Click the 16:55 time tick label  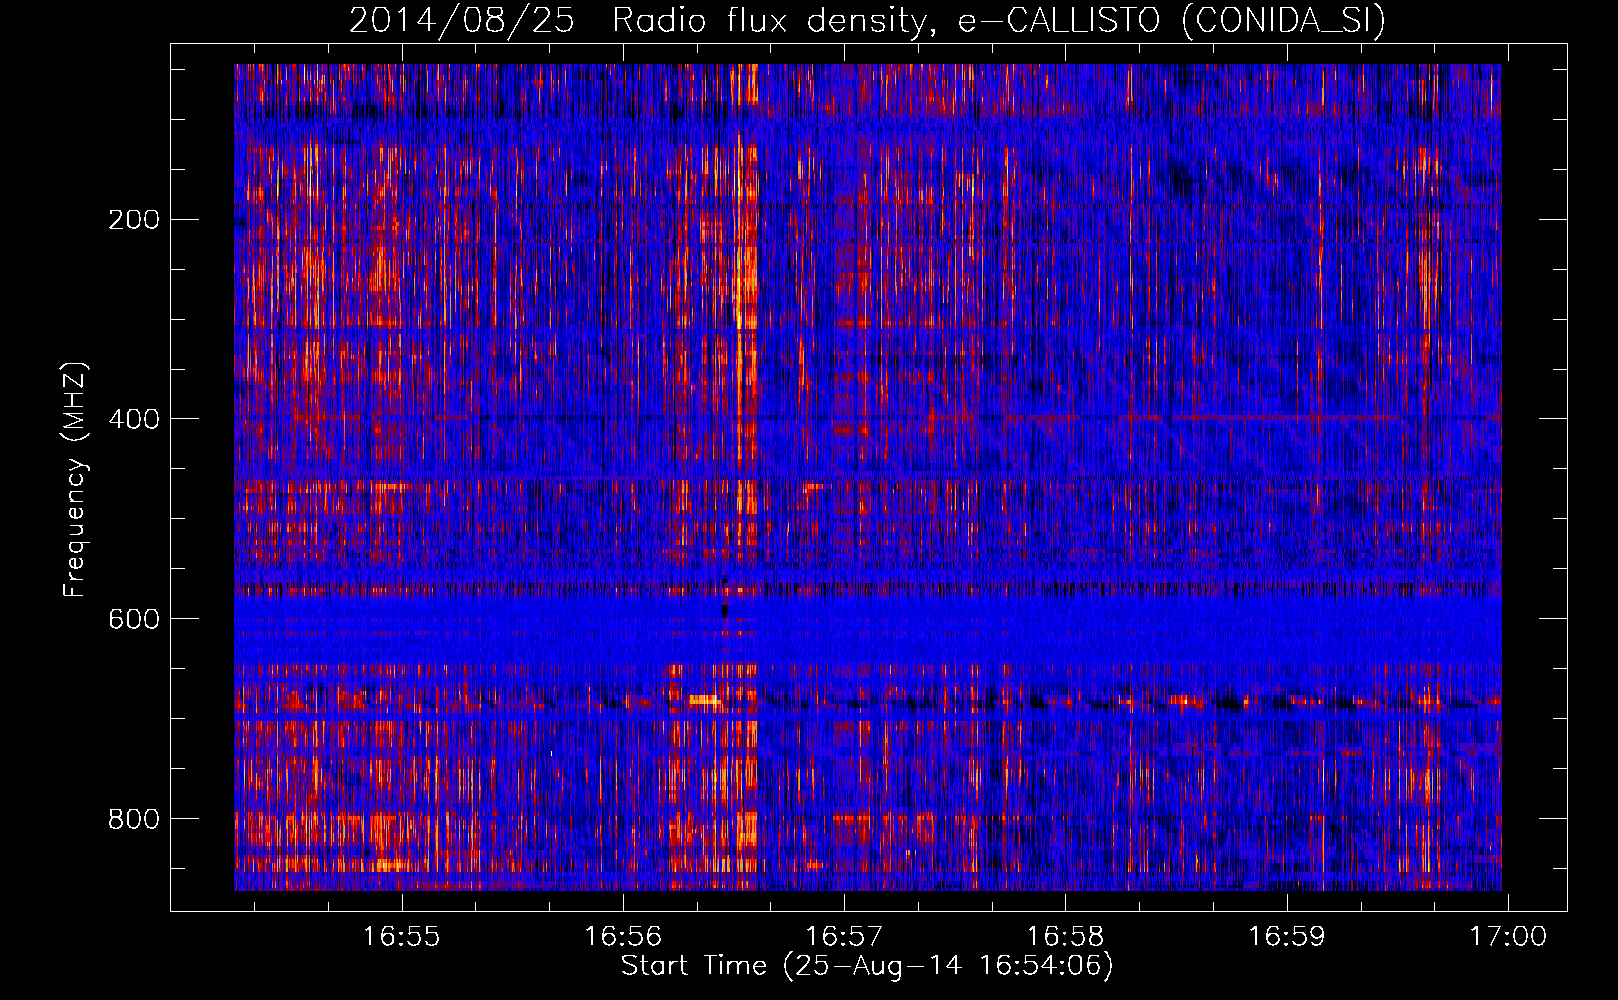[402, 936]
